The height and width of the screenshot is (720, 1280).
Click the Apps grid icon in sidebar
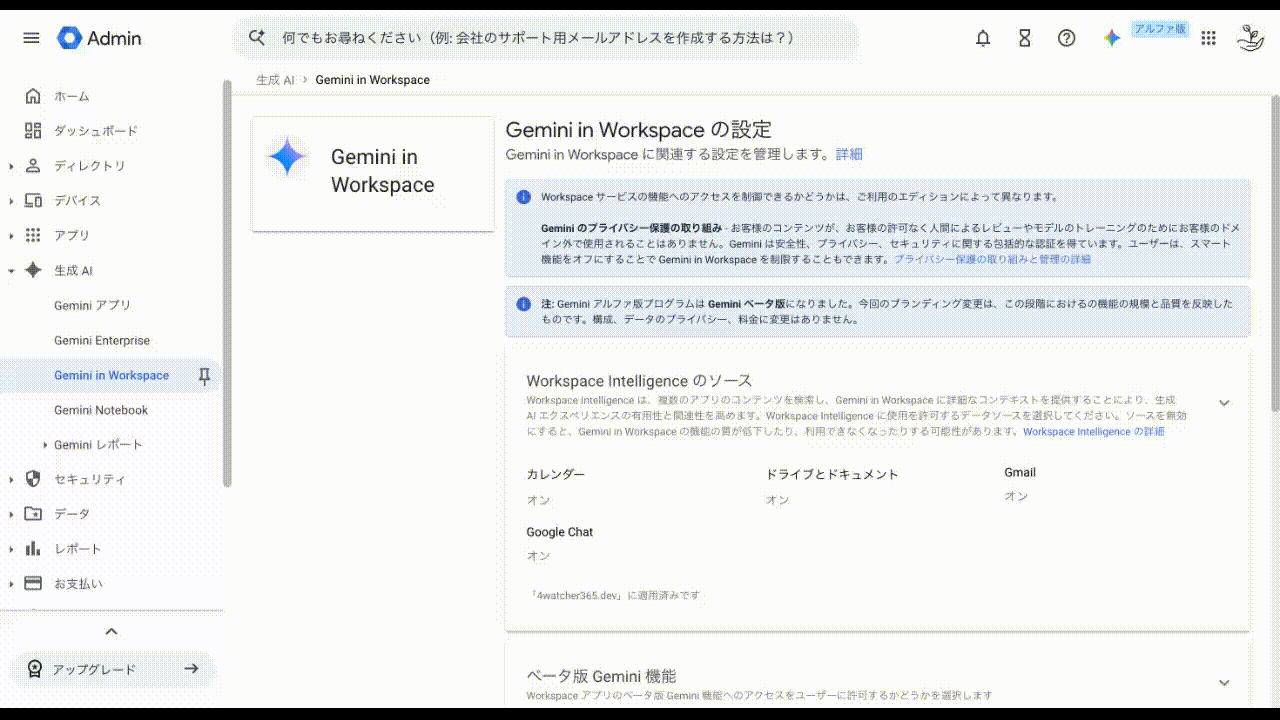point(33,236)
